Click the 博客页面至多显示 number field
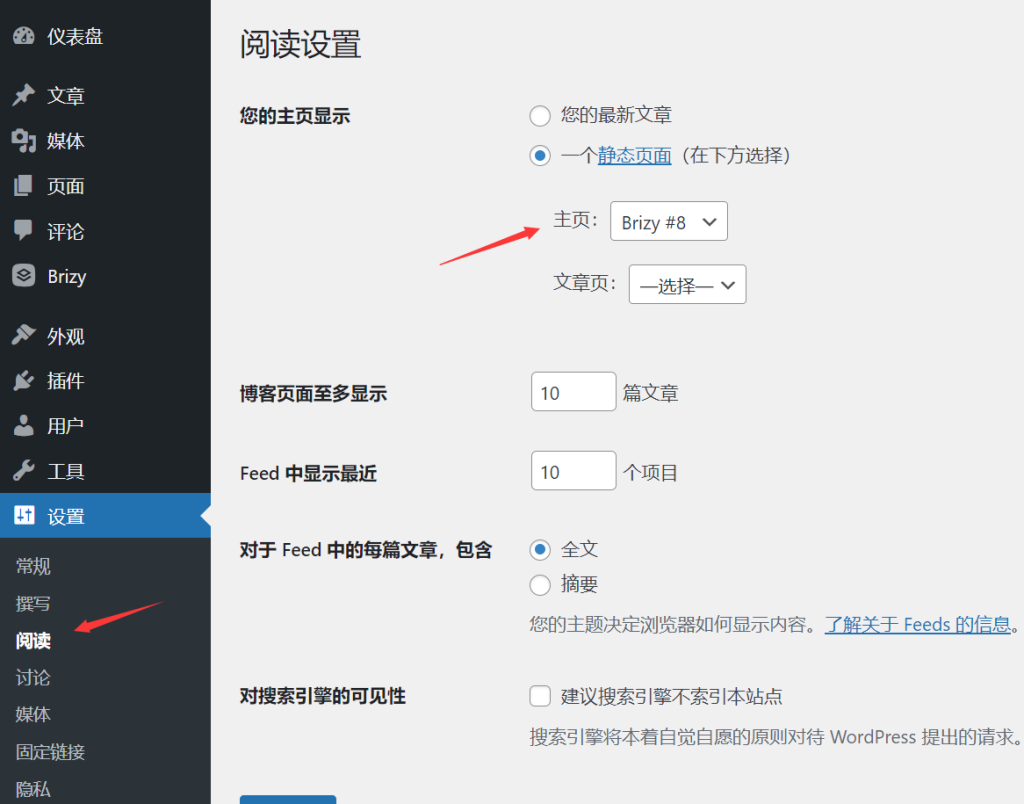 coord(573,392)
